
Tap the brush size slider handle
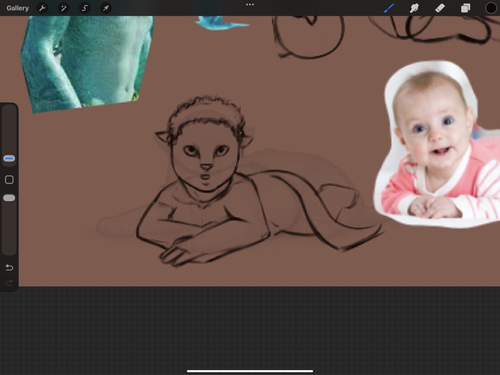[x=9, y=159]
